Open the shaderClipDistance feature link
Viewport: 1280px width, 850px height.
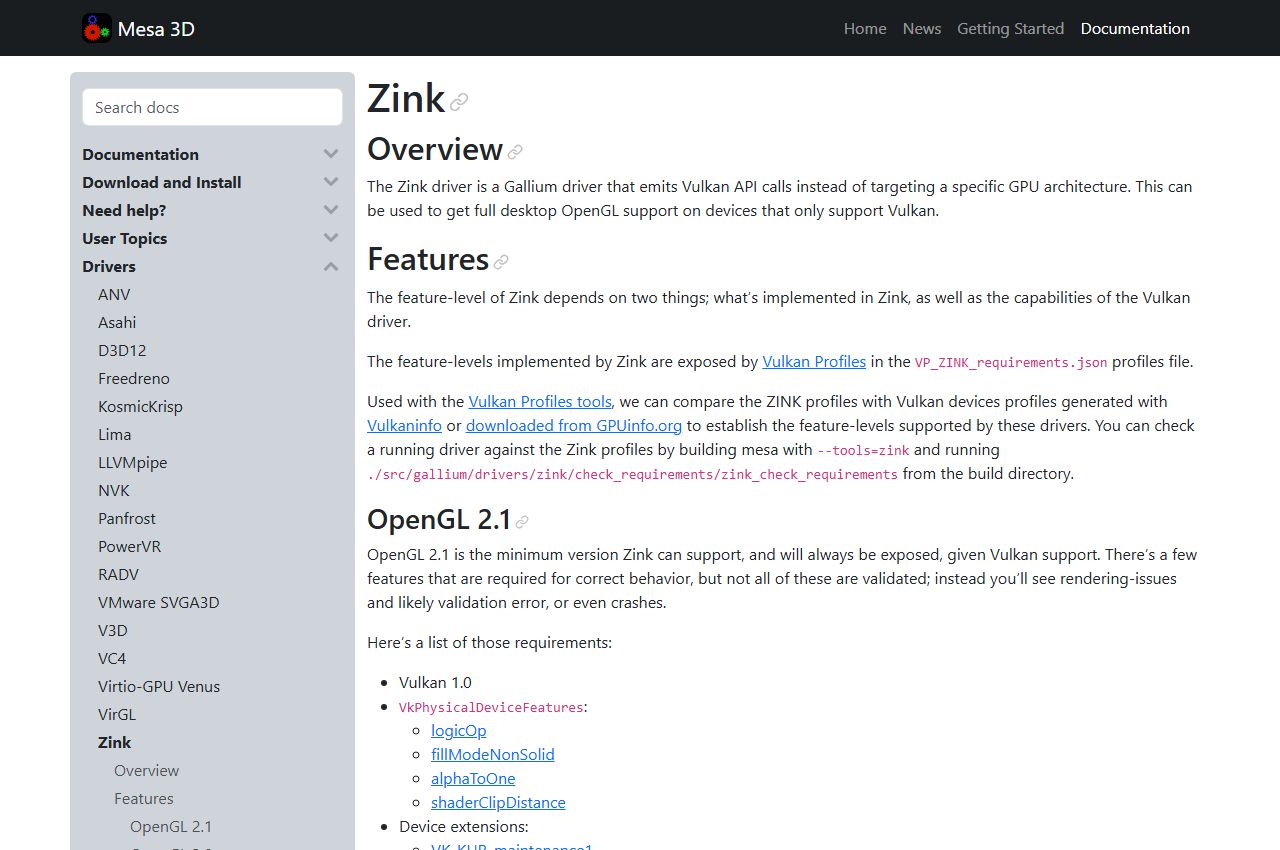(498, 802)
